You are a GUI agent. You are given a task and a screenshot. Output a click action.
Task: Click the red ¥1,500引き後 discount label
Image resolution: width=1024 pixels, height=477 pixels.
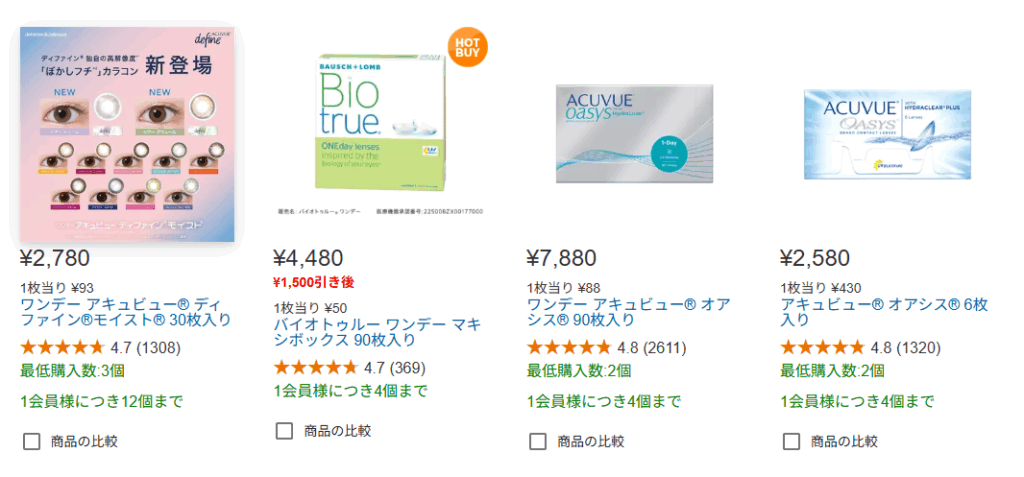click(315, 282)
